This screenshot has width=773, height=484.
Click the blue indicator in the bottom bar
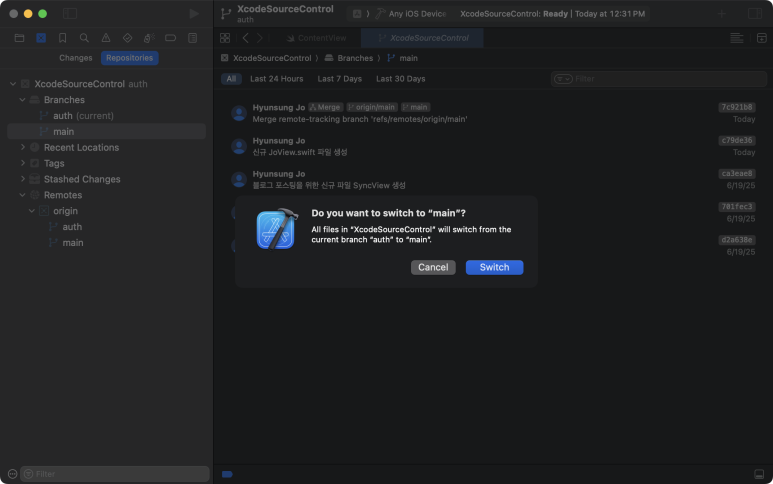[227, 474]
